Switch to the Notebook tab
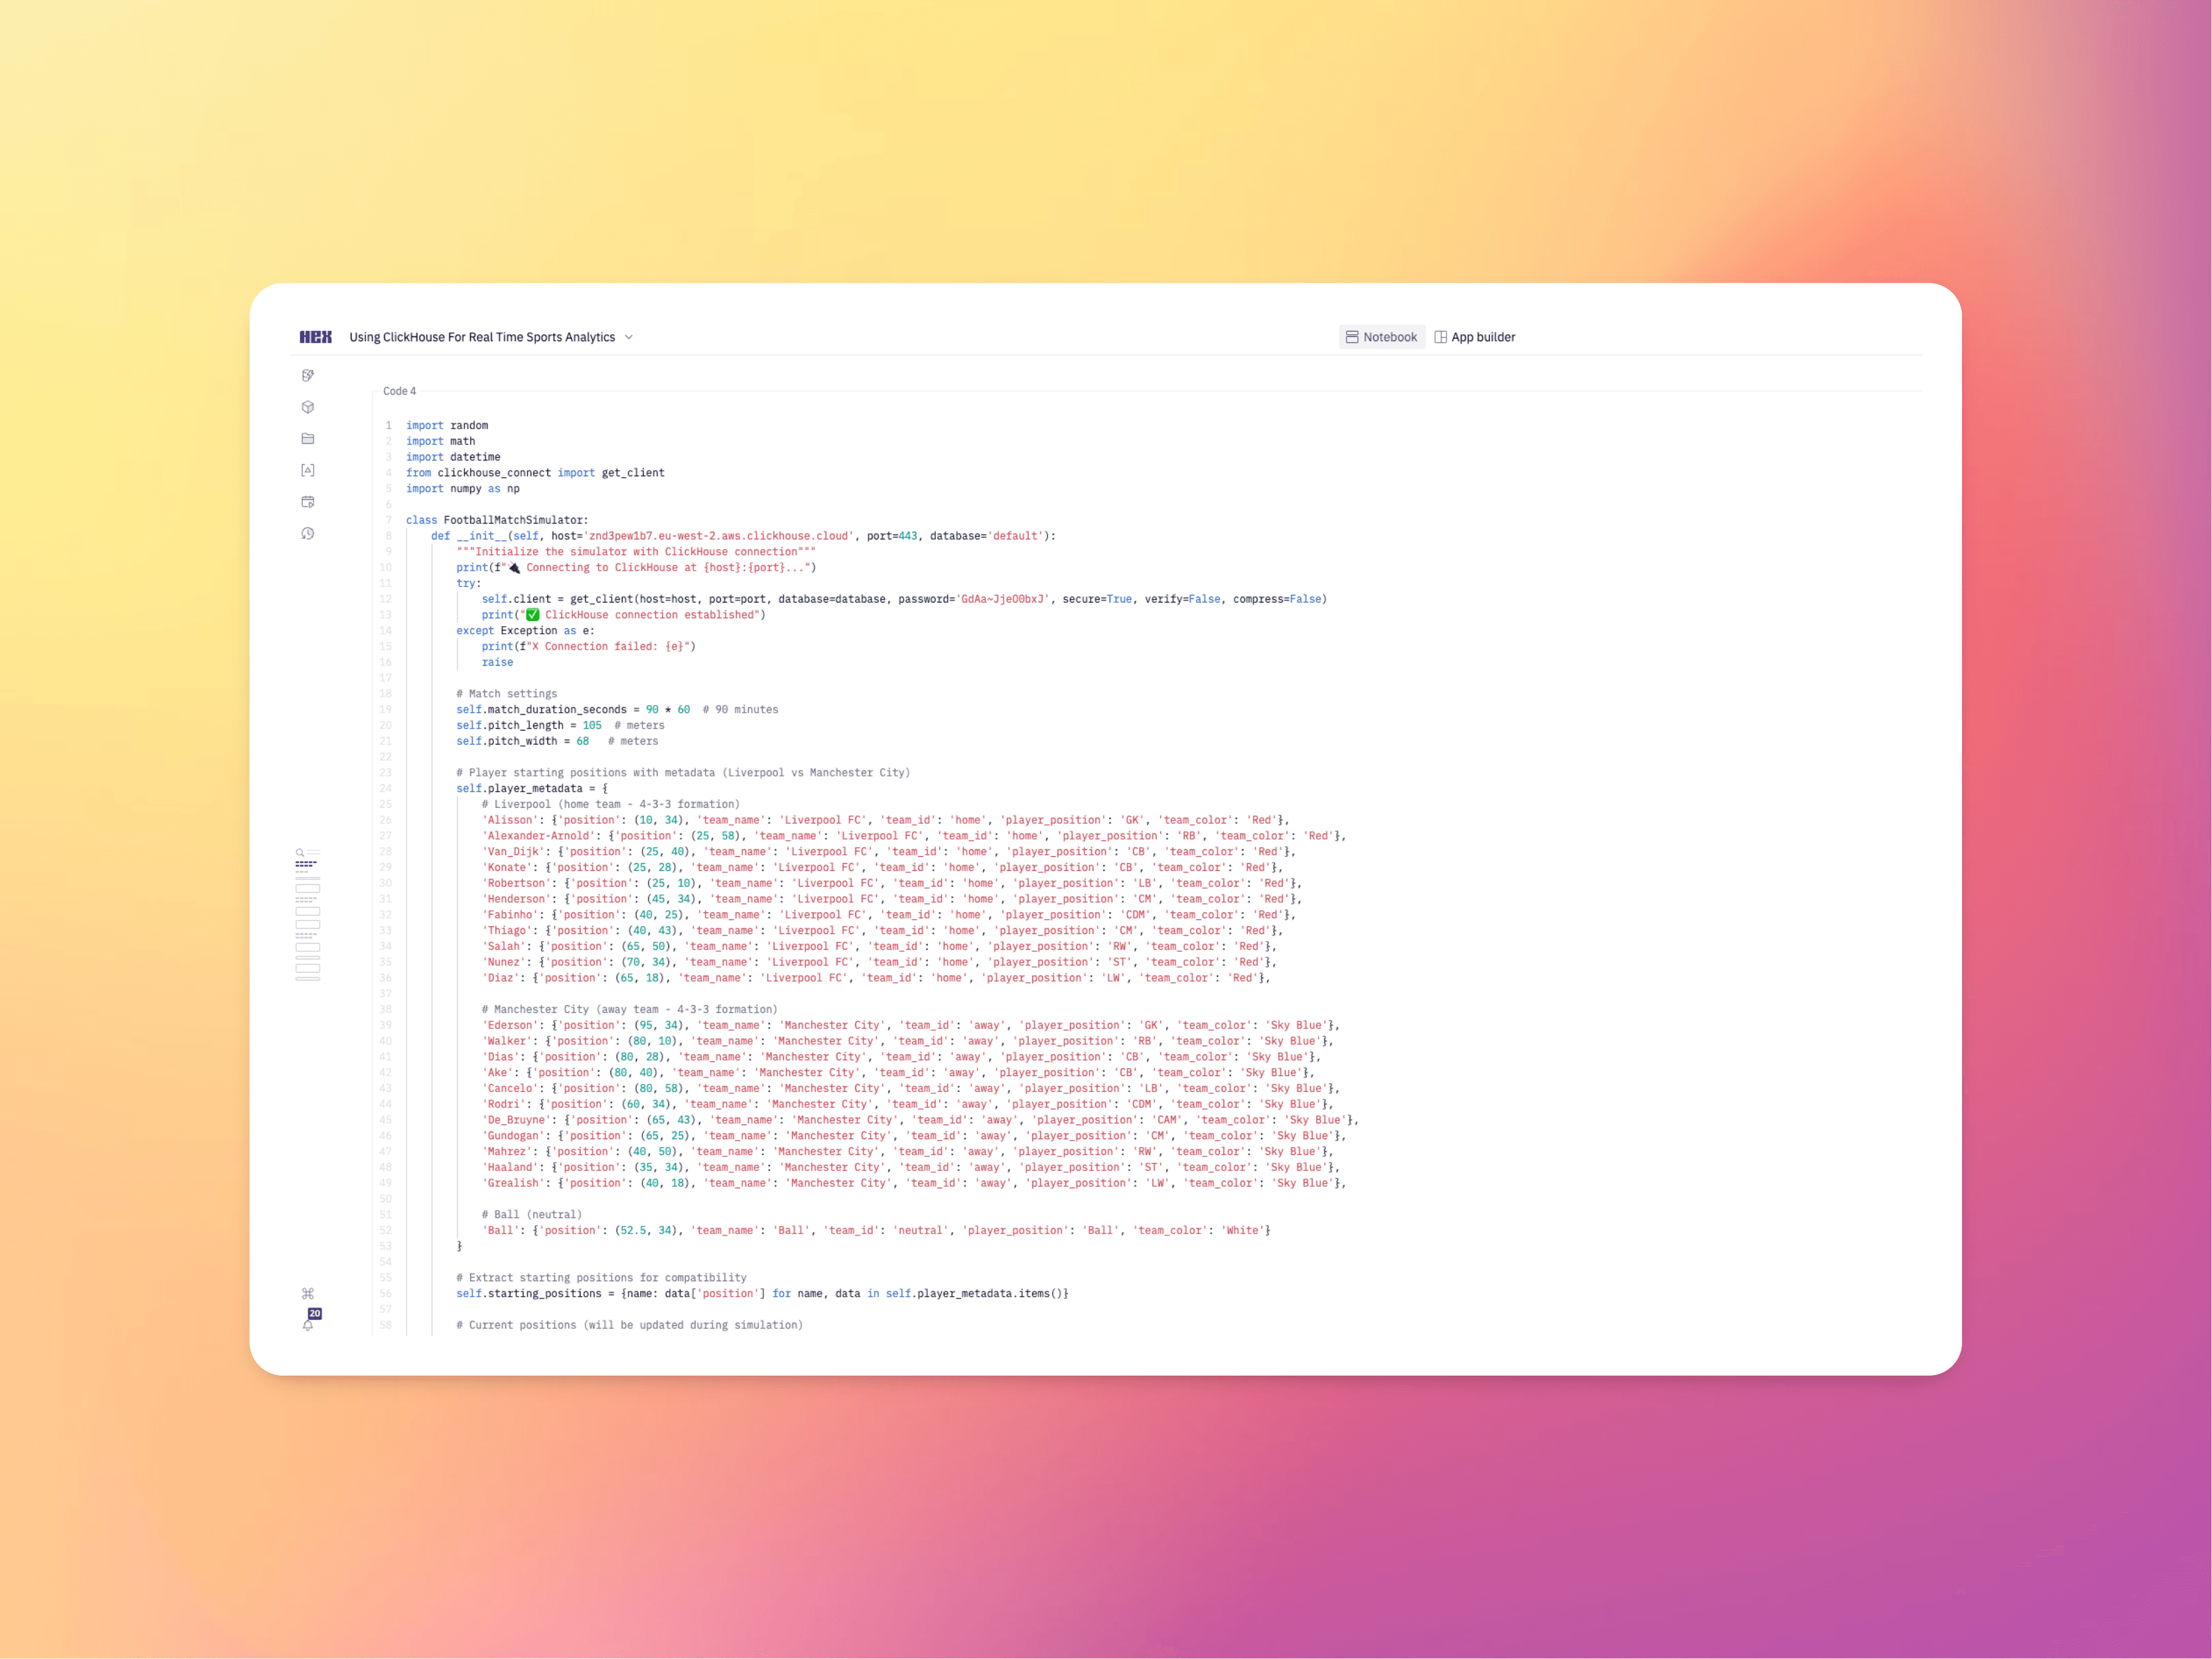The width and height of the screenshot is (2212, 1659). click(x=1381, y=337)
